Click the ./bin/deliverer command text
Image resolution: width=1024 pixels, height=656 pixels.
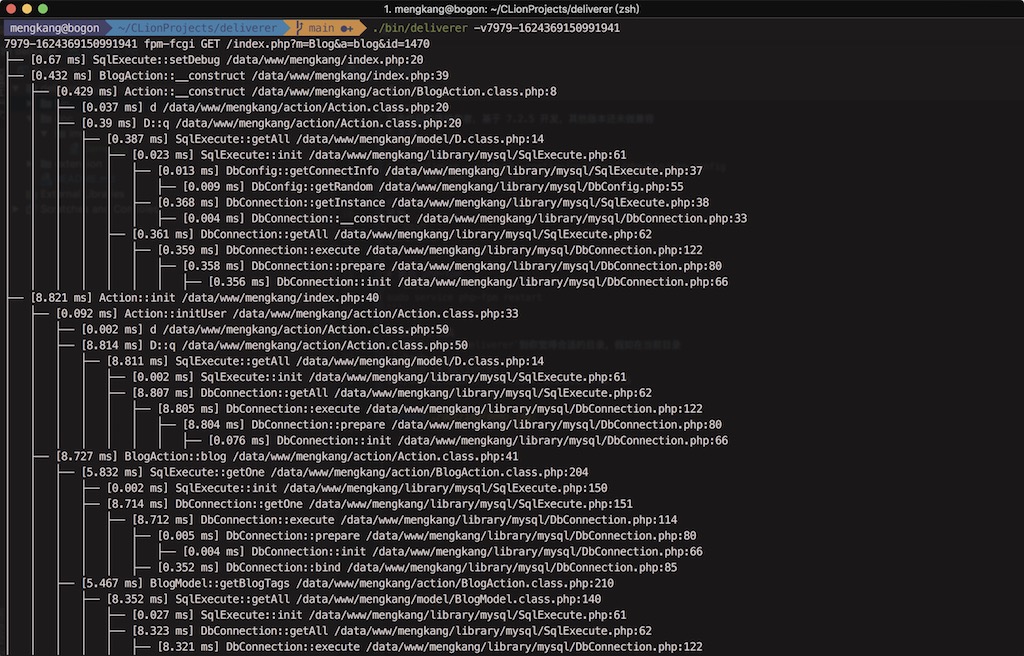point(418,28)
